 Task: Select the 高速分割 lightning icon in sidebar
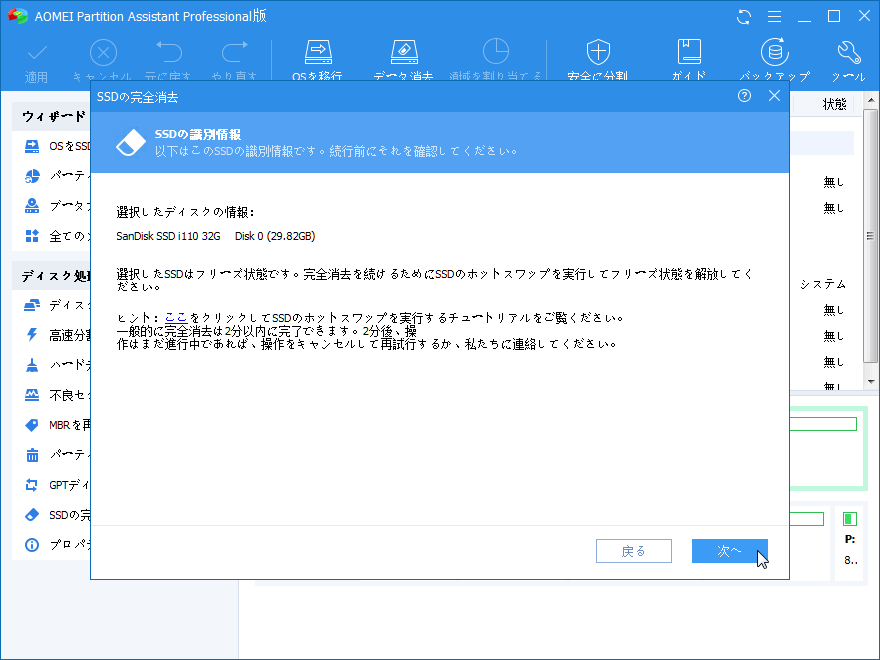point(32,335)
